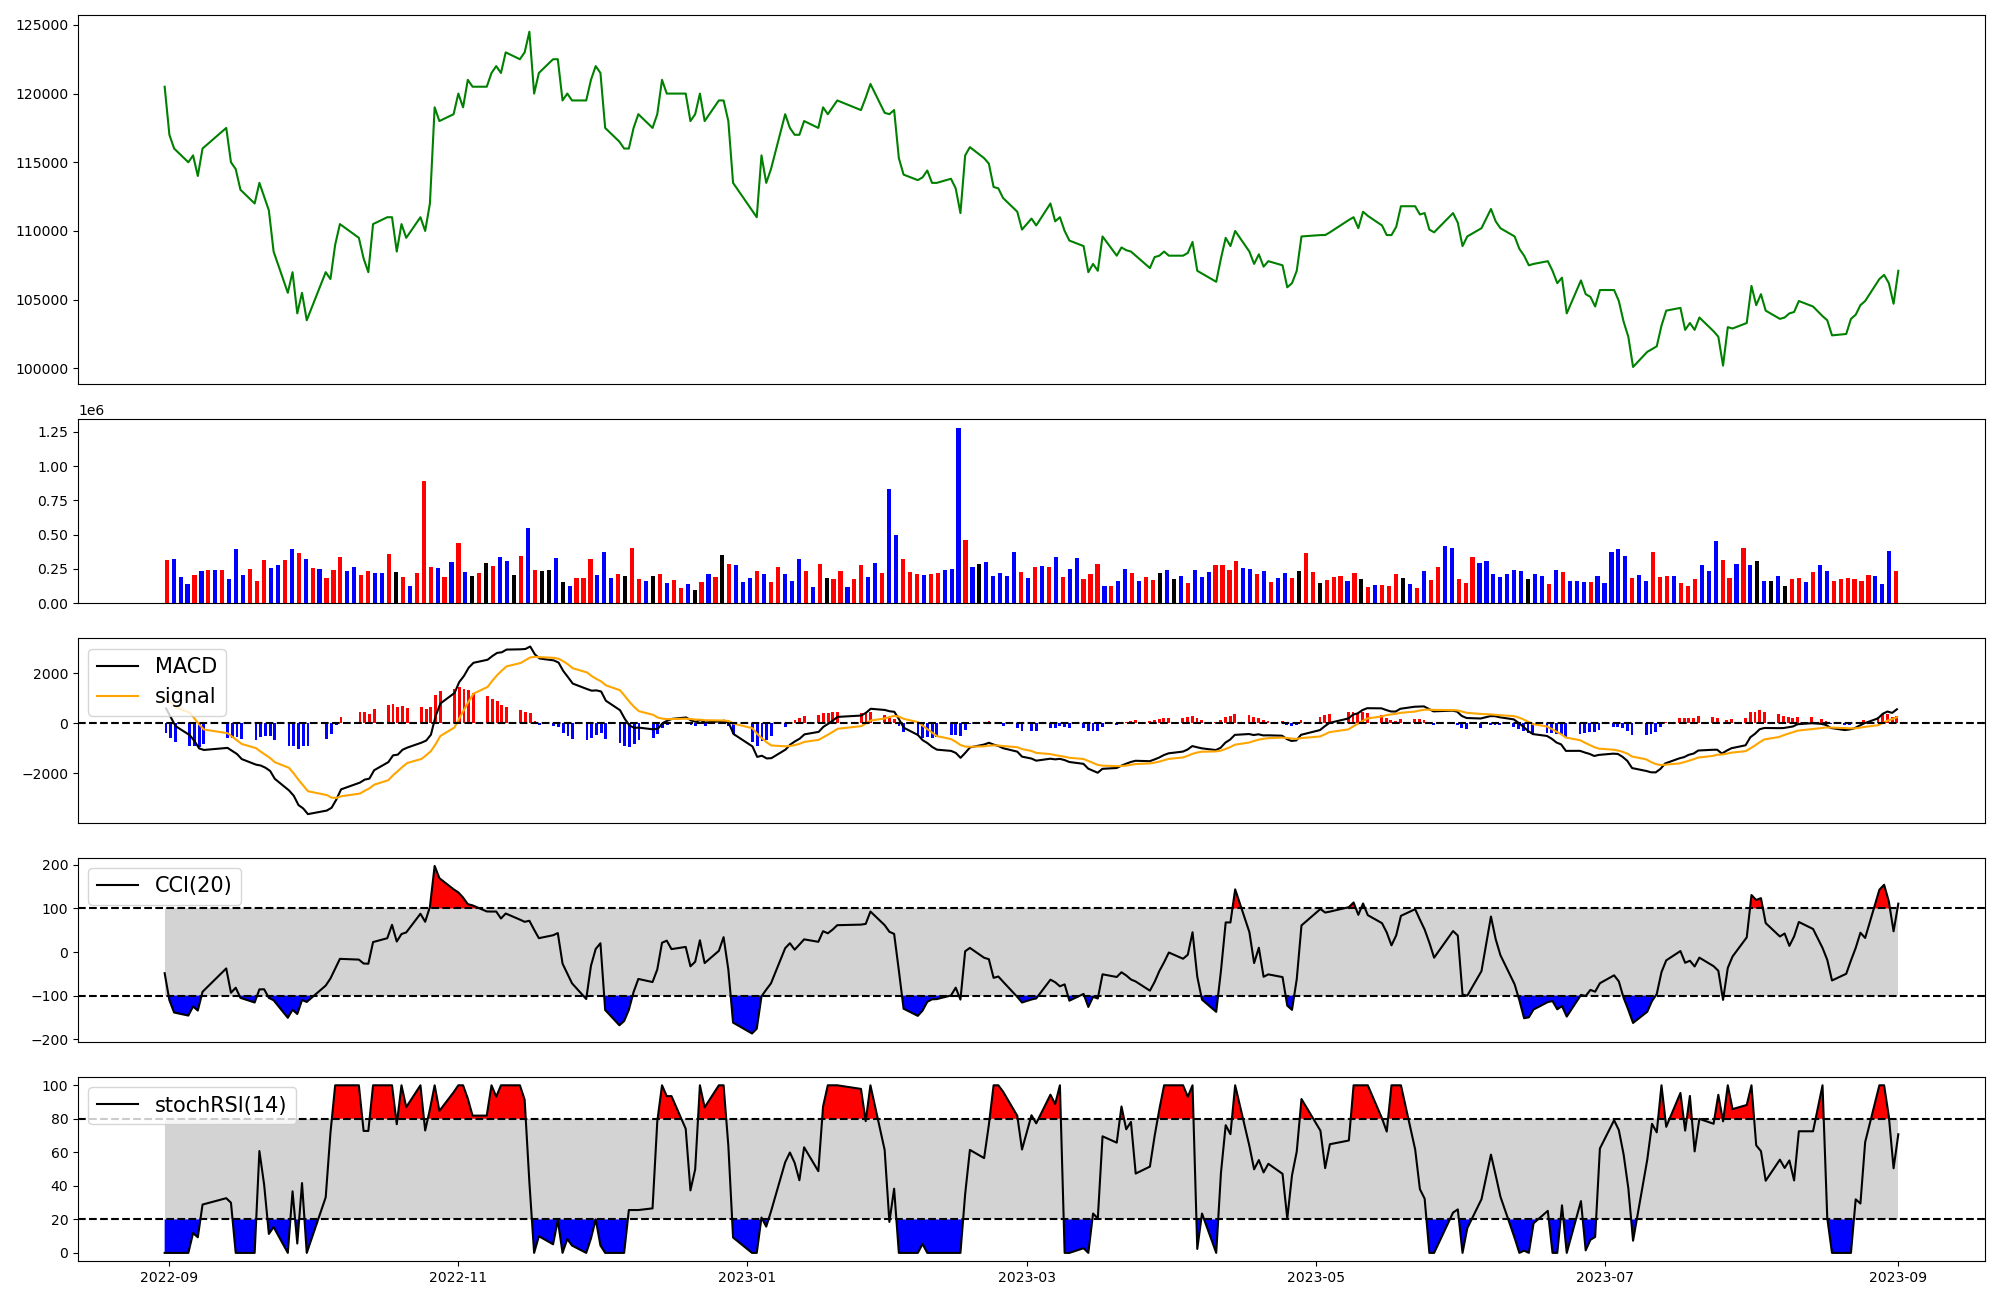Click the 1.25 volume axis tick label
This screenshot has width=2000, height=1300.
53,432
